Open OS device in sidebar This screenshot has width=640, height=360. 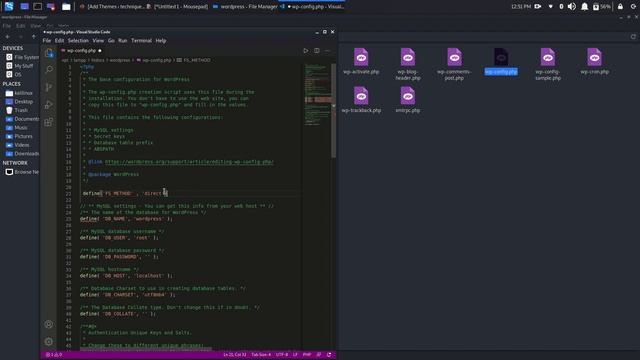tap(14, 74)
